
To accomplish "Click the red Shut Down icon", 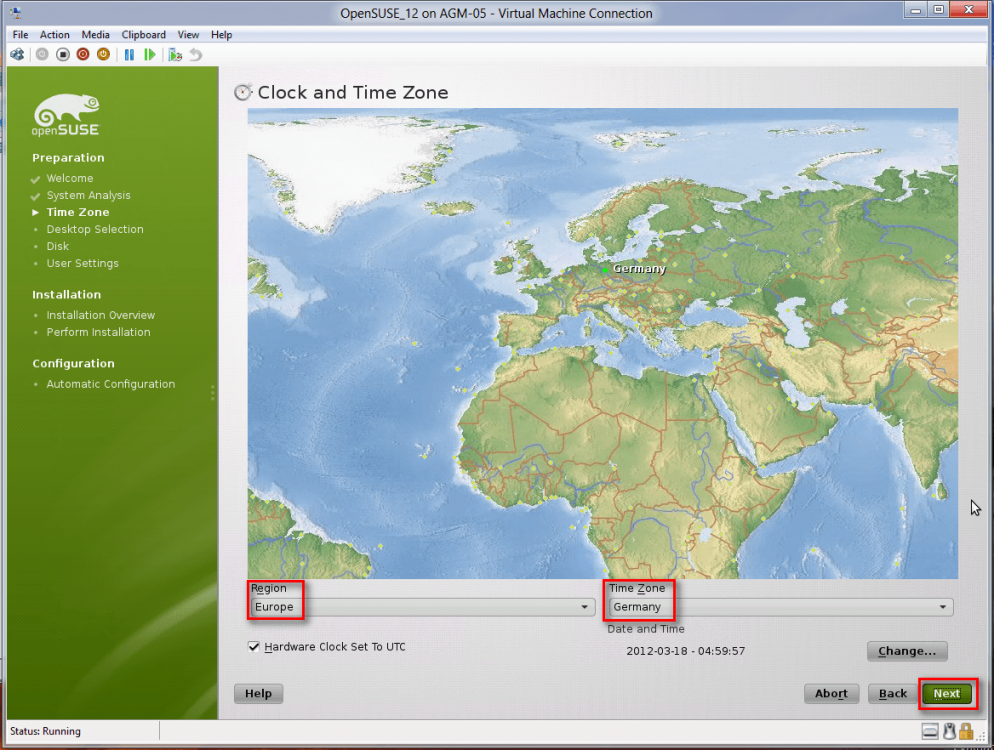I will pos(83,54).
